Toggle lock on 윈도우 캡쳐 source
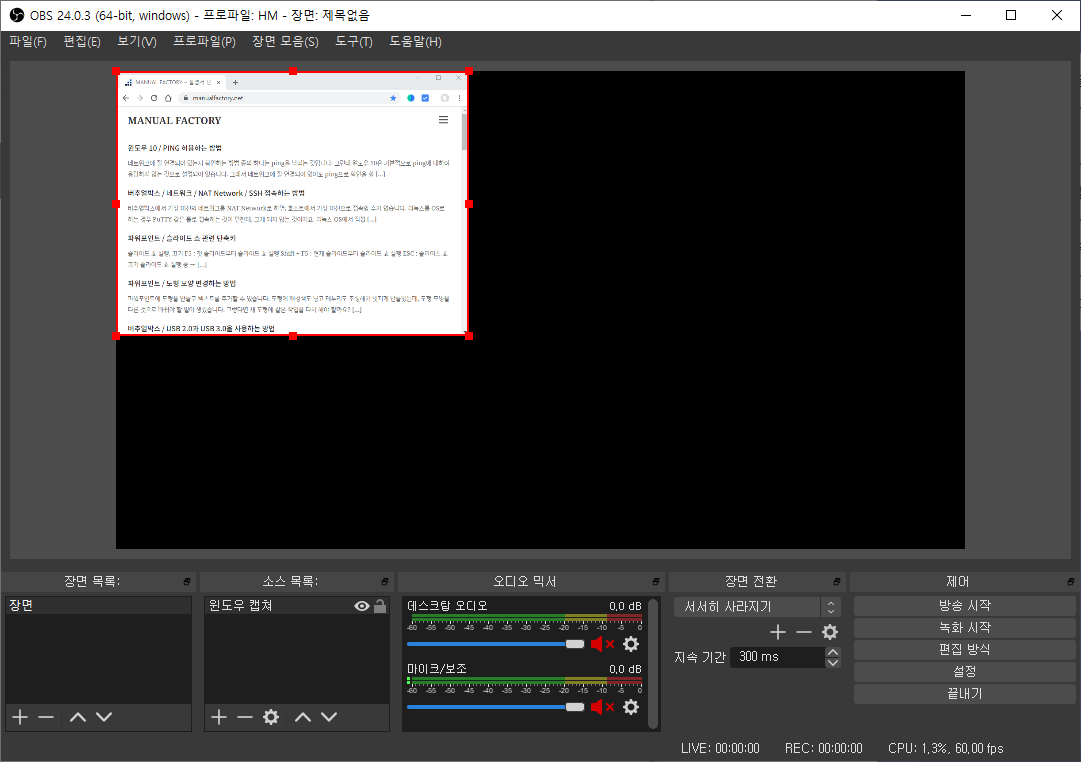1081x762 pixels. coord(380,606)
